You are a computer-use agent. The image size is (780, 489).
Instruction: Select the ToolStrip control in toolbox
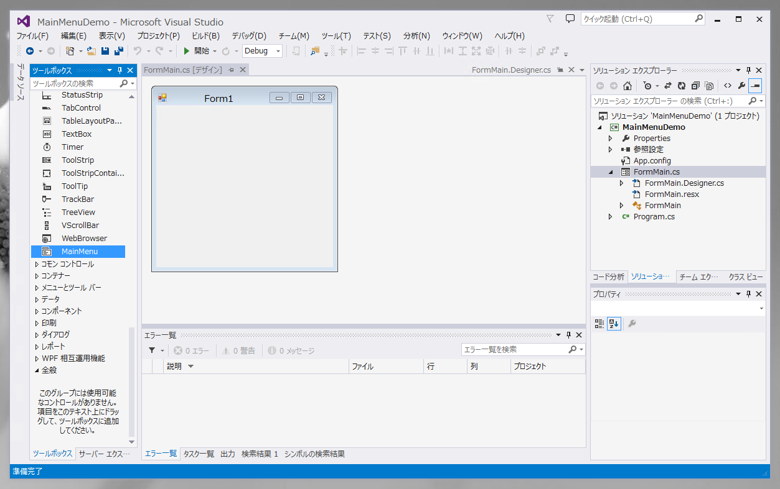coord(78,160)
